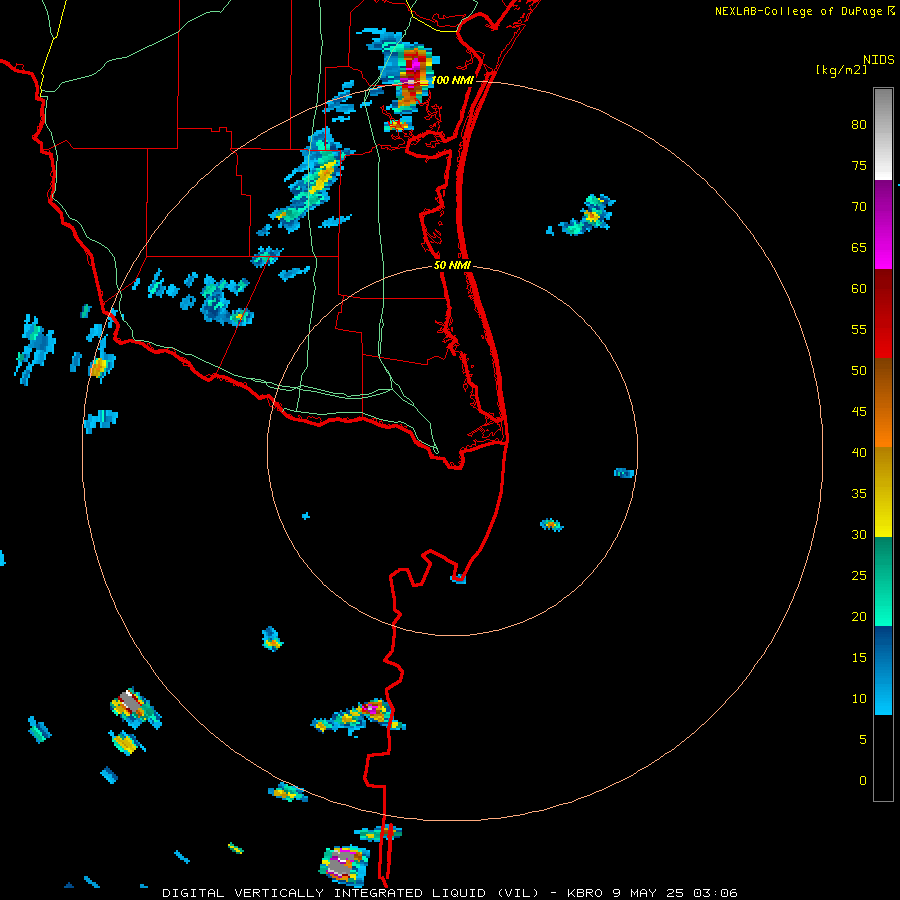Click the 10 value on the color scale

point(859,699)
